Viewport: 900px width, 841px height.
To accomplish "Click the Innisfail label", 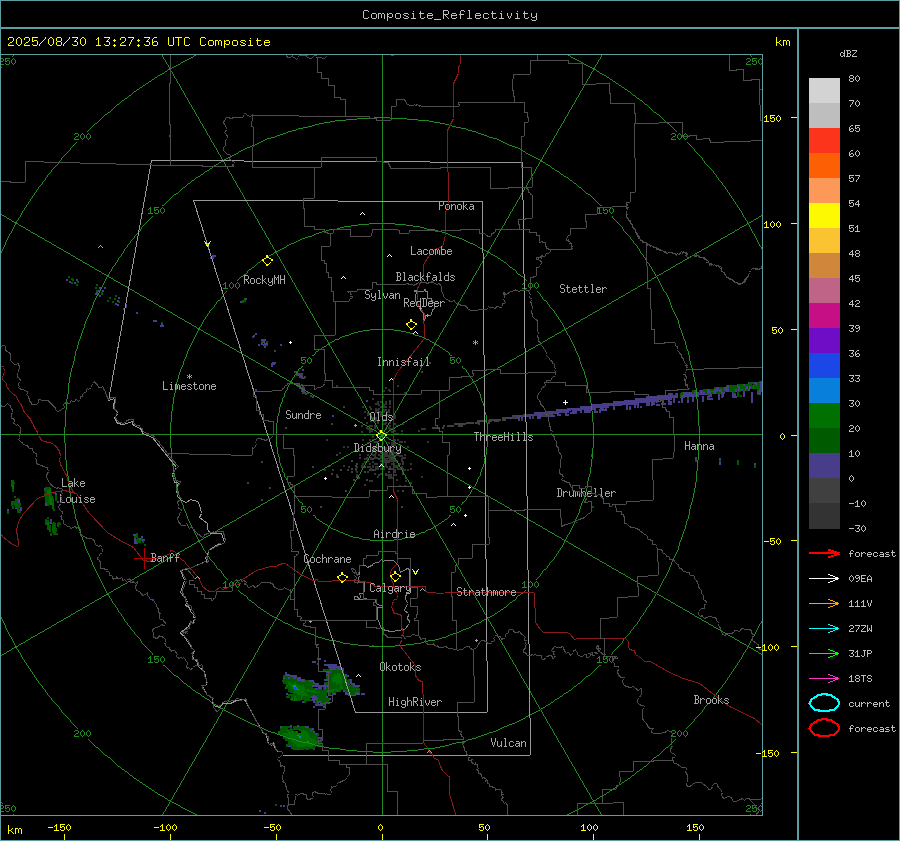I will point(404,362).
